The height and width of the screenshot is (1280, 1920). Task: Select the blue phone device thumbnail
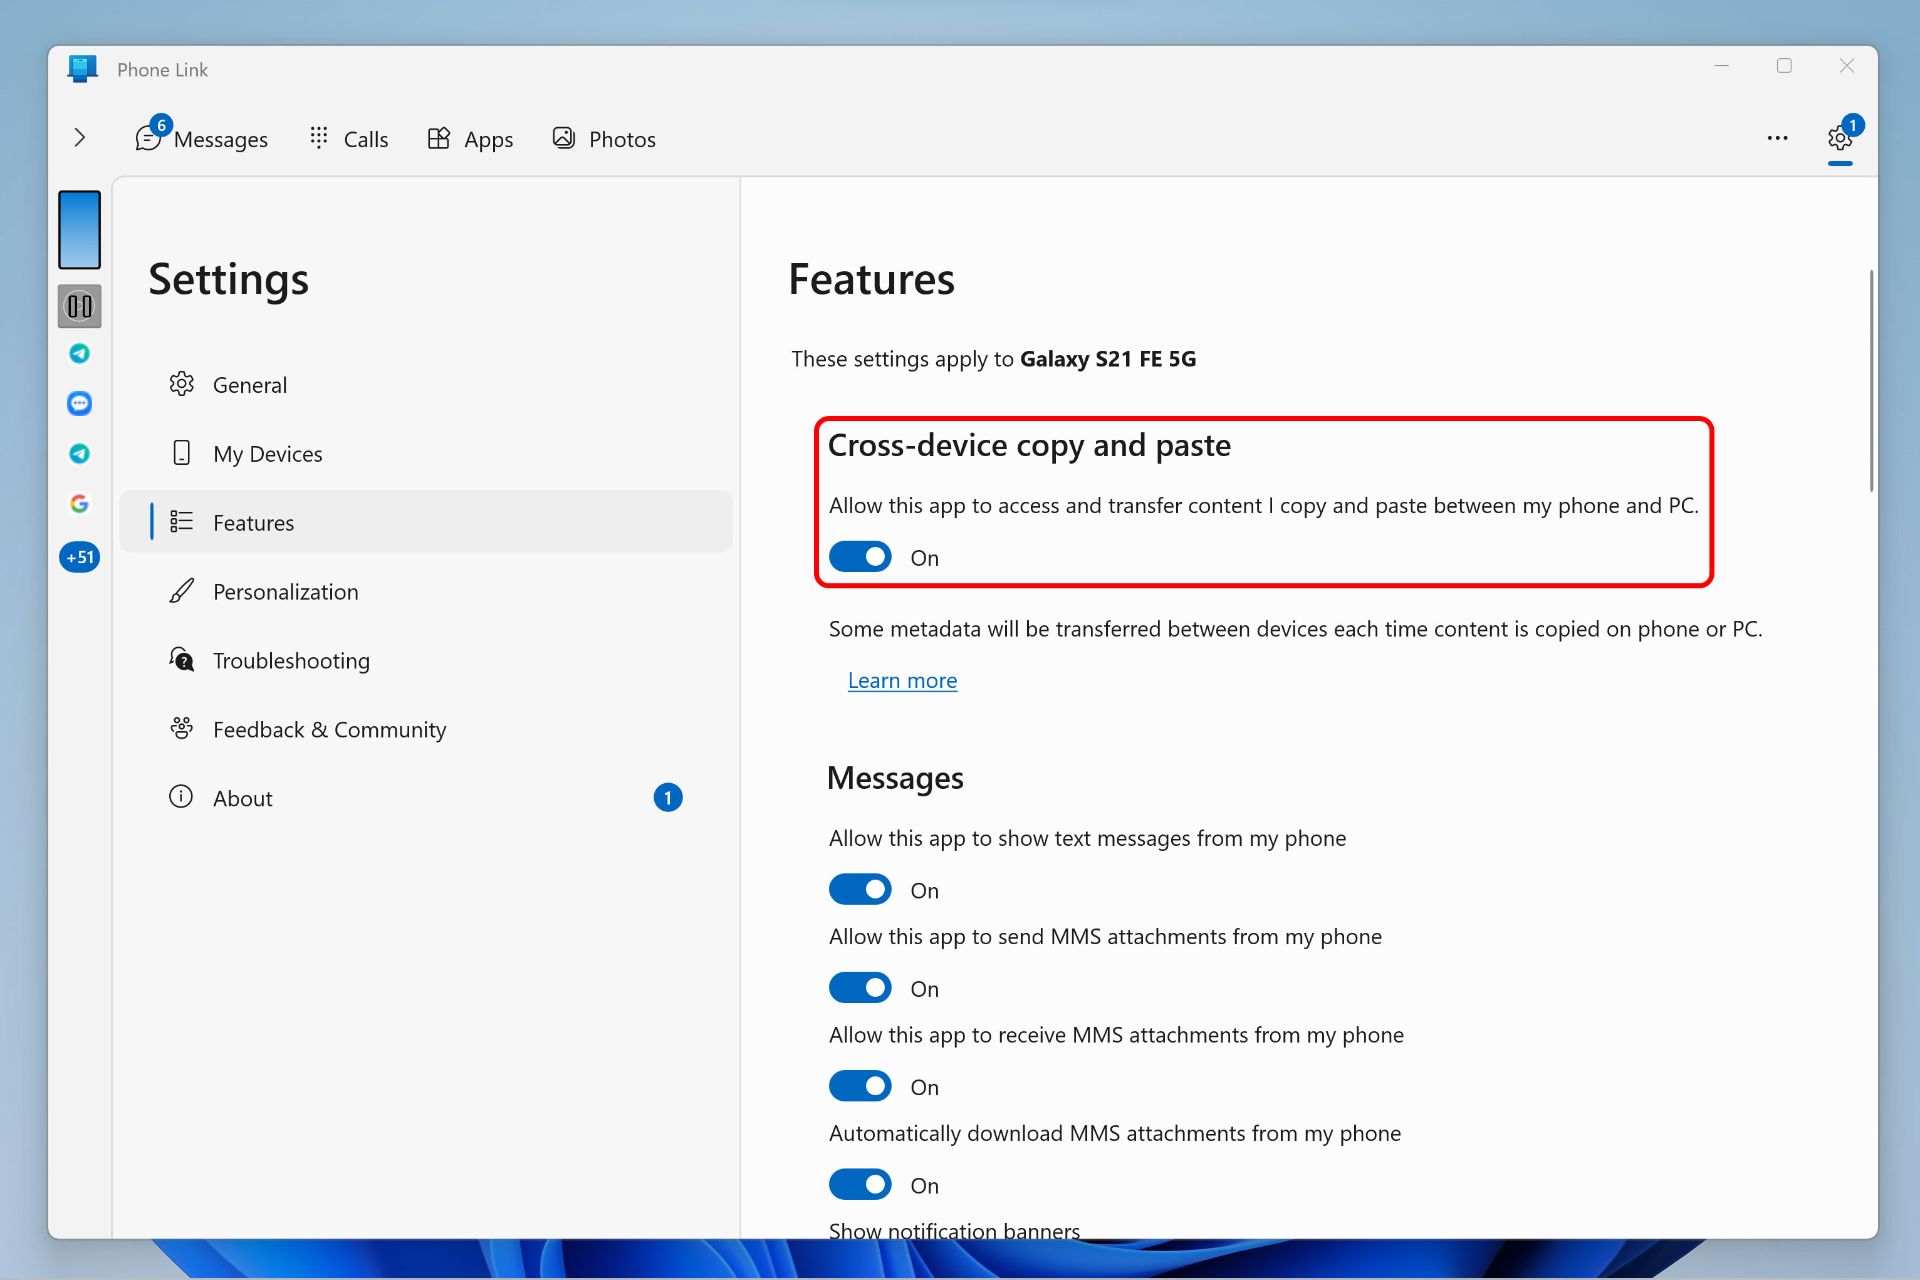(79, 229)
